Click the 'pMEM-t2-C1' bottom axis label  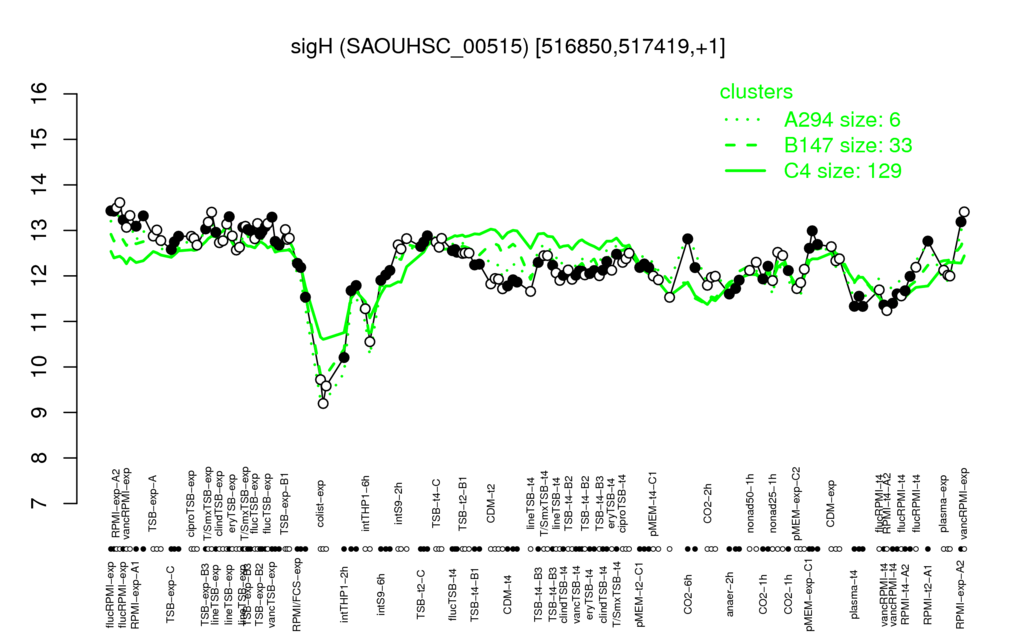638,592
